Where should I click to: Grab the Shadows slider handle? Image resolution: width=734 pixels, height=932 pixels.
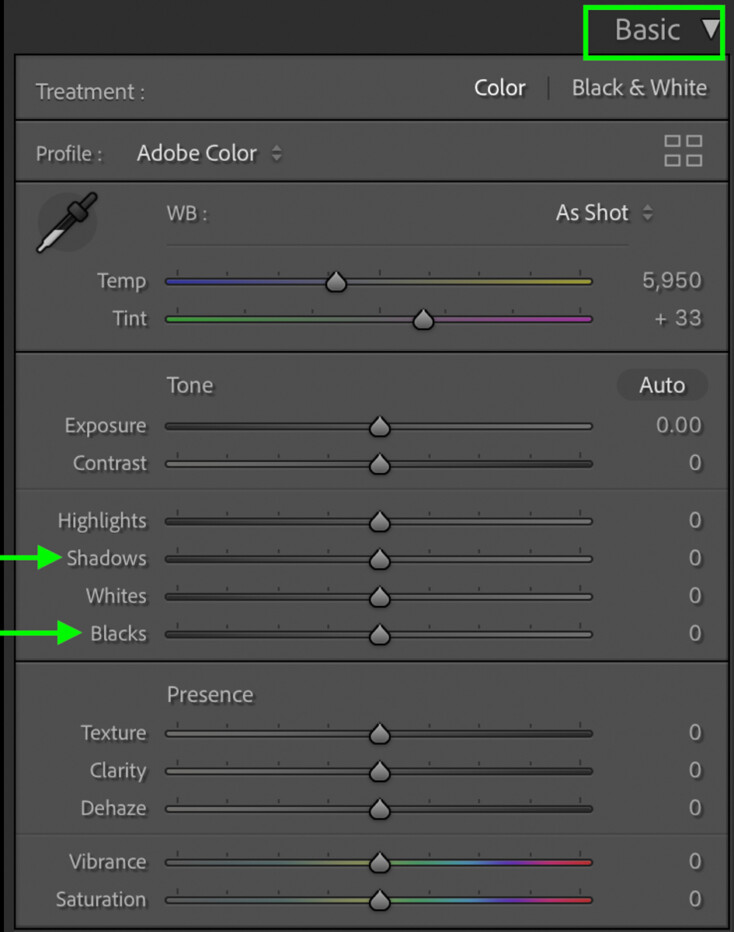tap(380, 558)
